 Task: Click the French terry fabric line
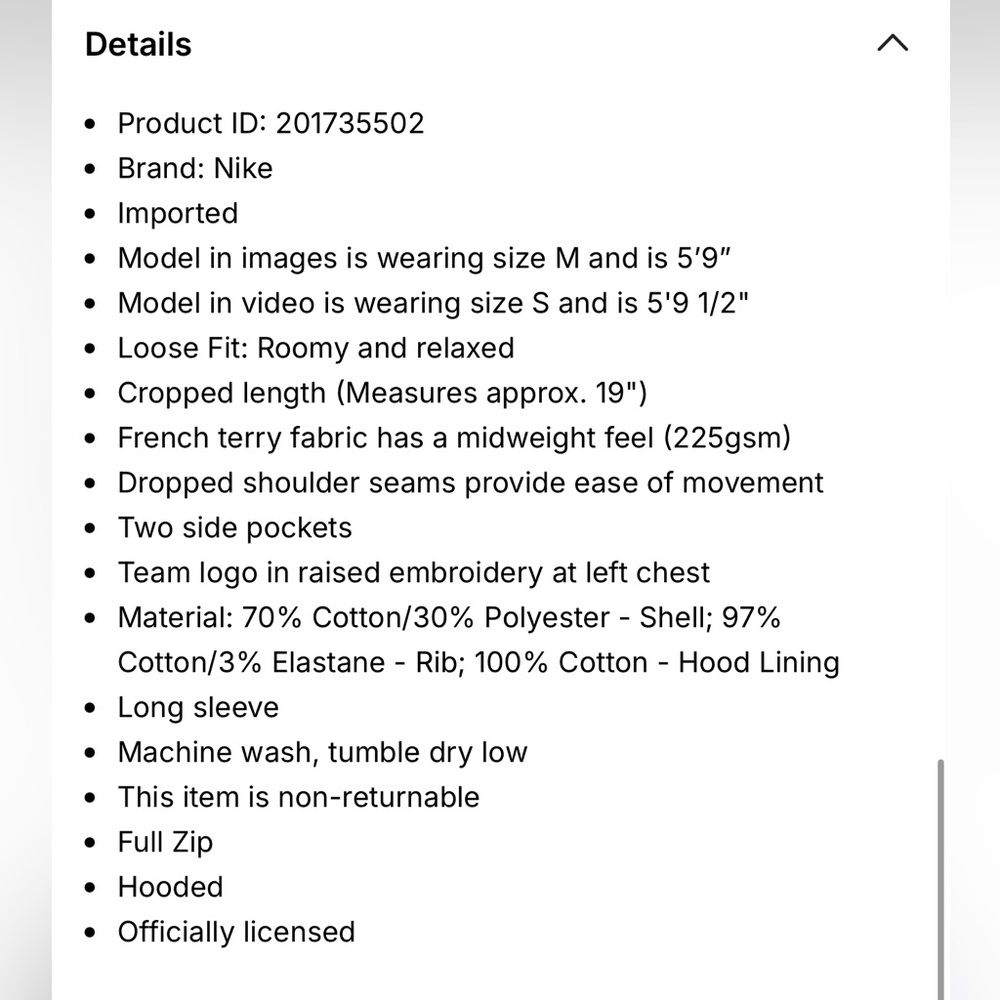pos(455,438)
